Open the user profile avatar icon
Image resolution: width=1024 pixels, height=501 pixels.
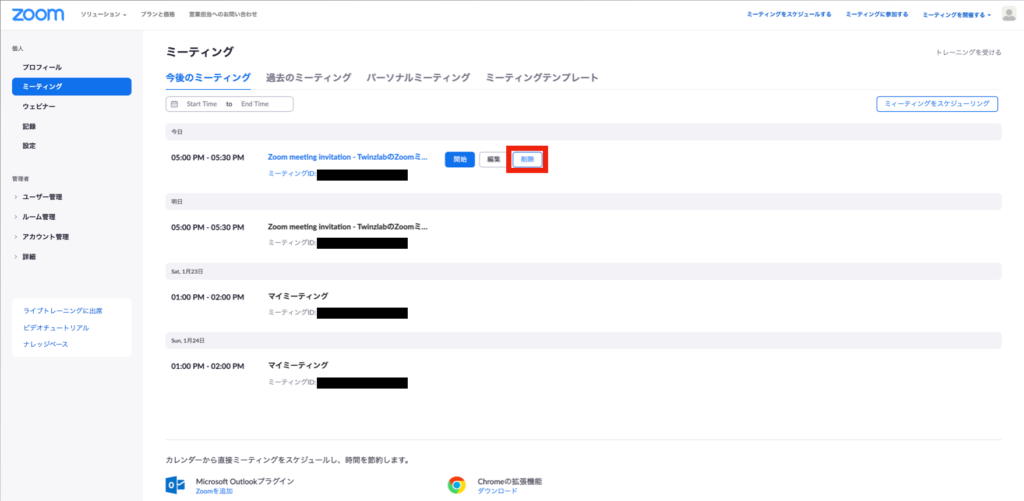coord(1007,14)
